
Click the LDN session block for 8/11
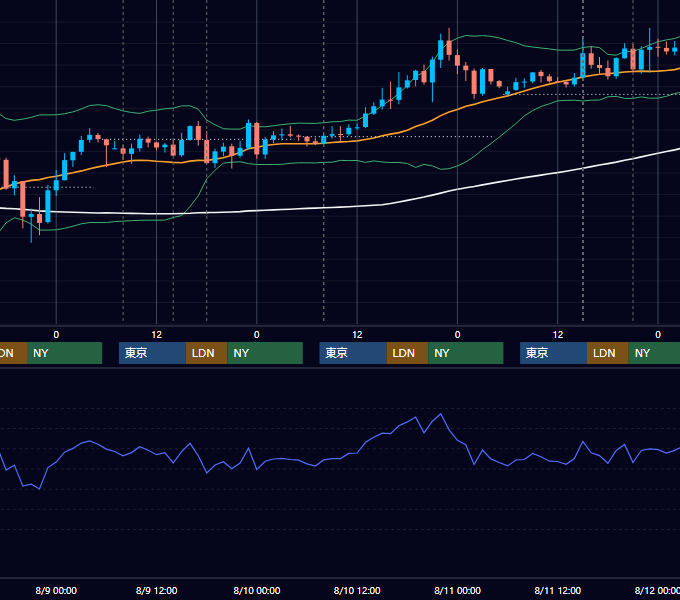608,353
